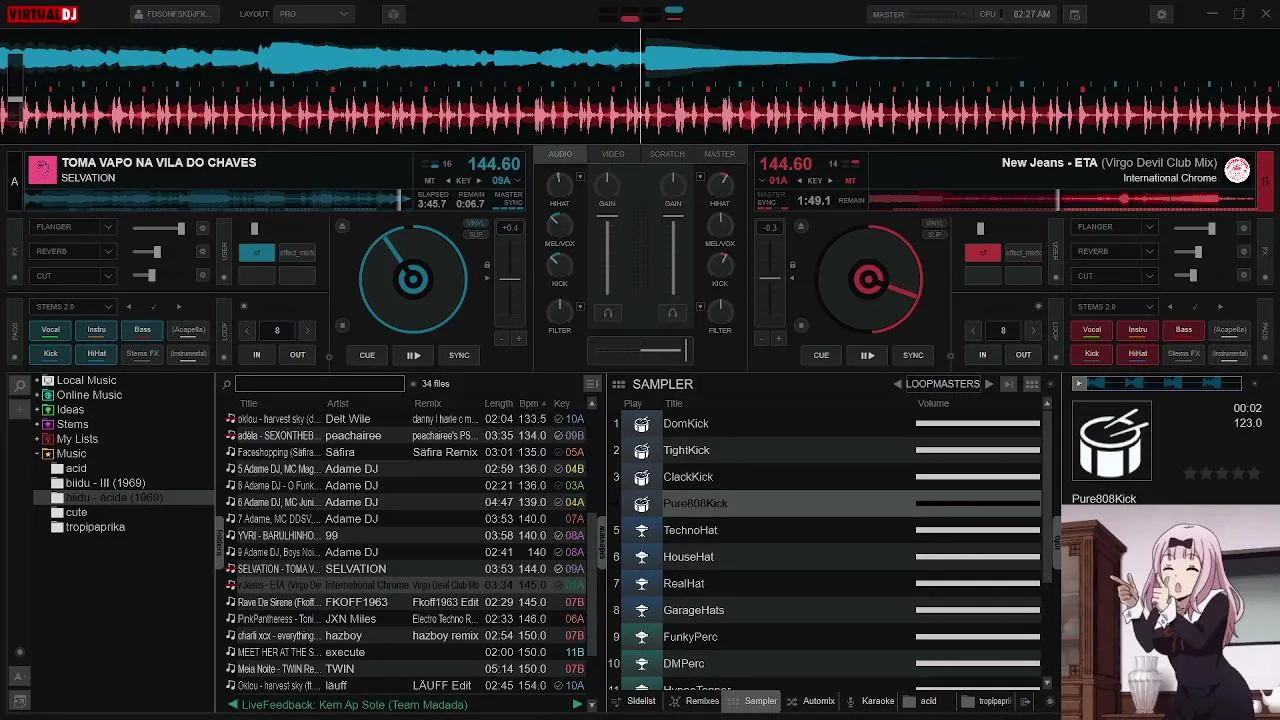Open the STEMS 2.0 pads dropdown on right deck
1280x720 pixels.
(1115, 307)
